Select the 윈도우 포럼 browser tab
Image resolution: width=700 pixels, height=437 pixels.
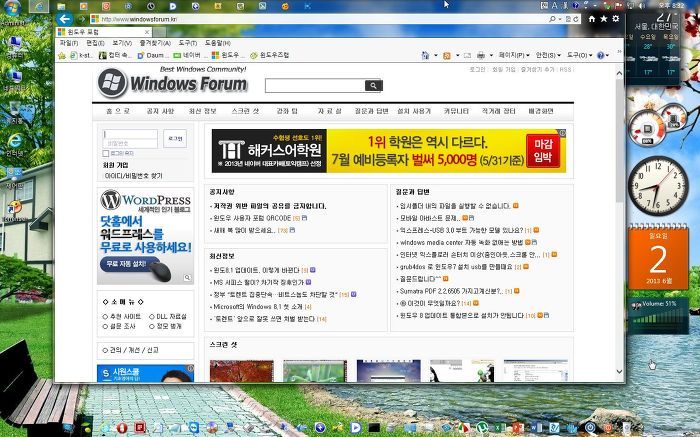point(104,32)
